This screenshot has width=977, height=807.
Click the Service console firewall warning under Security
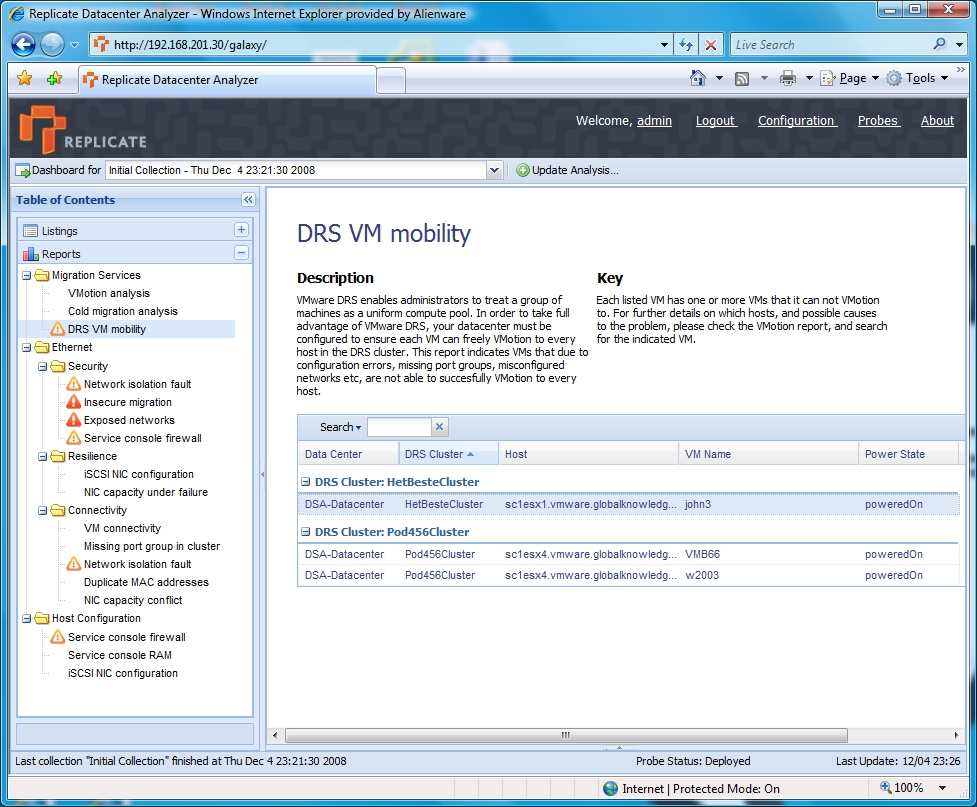[74, 438]
